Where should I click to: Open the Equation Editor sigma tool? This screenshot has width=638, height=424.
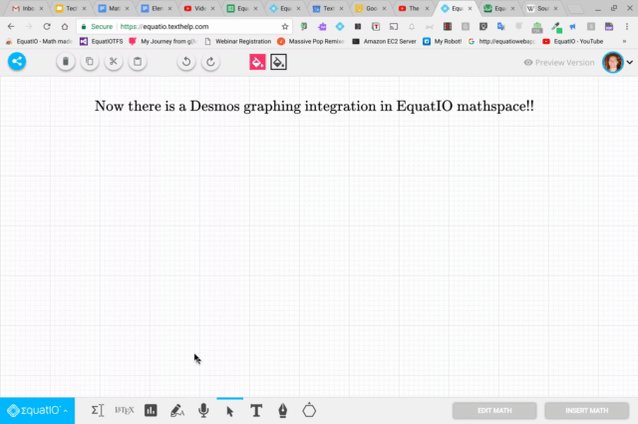(98, 411)
